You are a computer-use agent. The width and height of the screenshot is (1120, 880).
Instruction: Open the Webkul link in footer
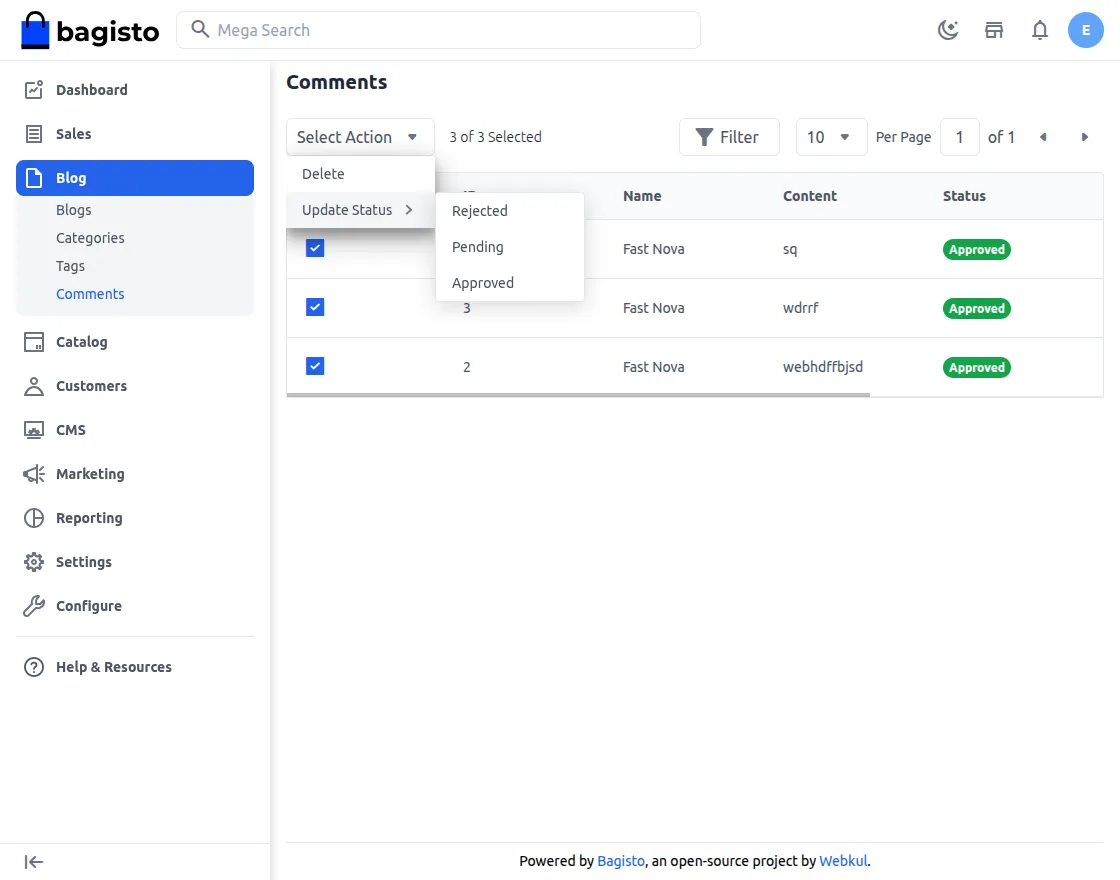pyautogui.click(x=843, y=861)
